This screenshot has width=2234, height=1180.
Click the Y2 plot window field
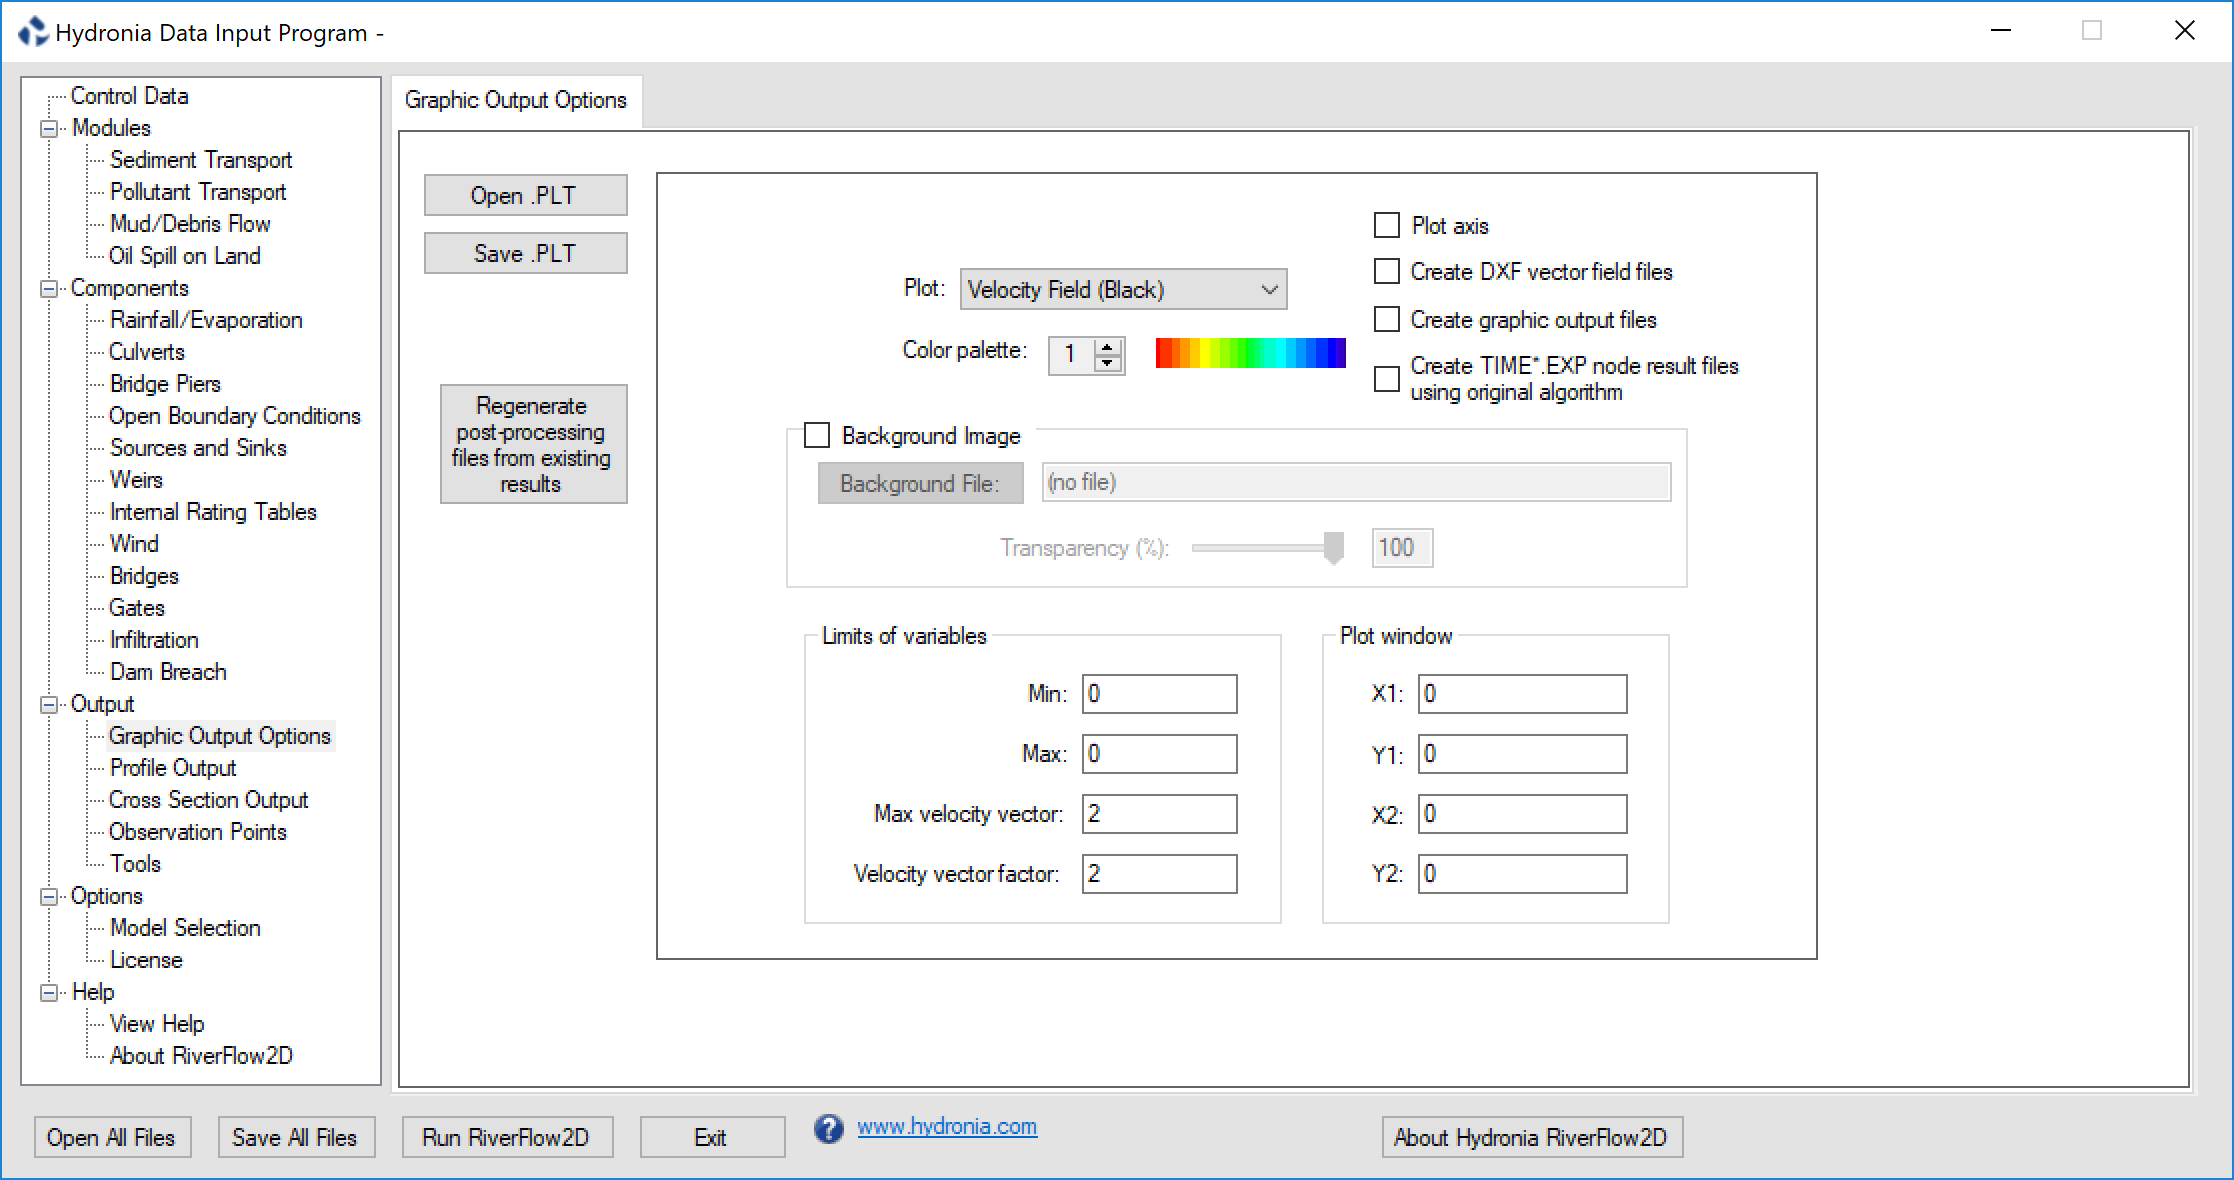pos(1523,874)
